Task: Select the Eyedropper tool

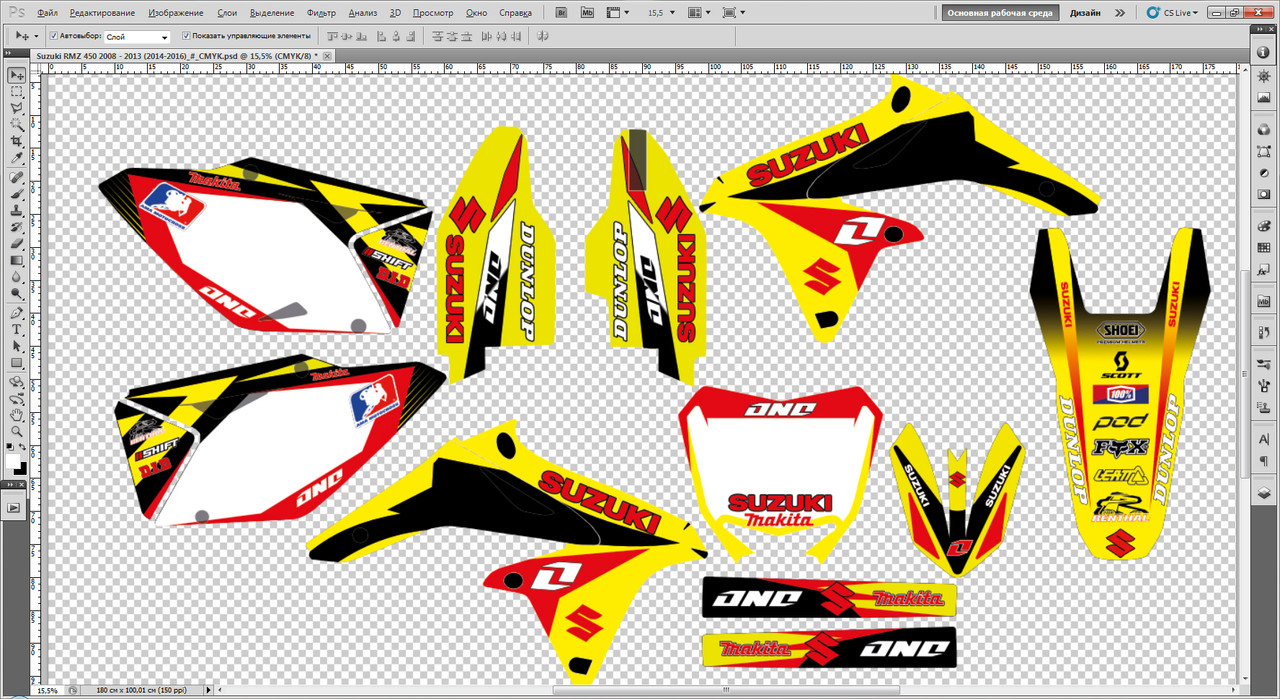Action: click(x=17, y=160)
